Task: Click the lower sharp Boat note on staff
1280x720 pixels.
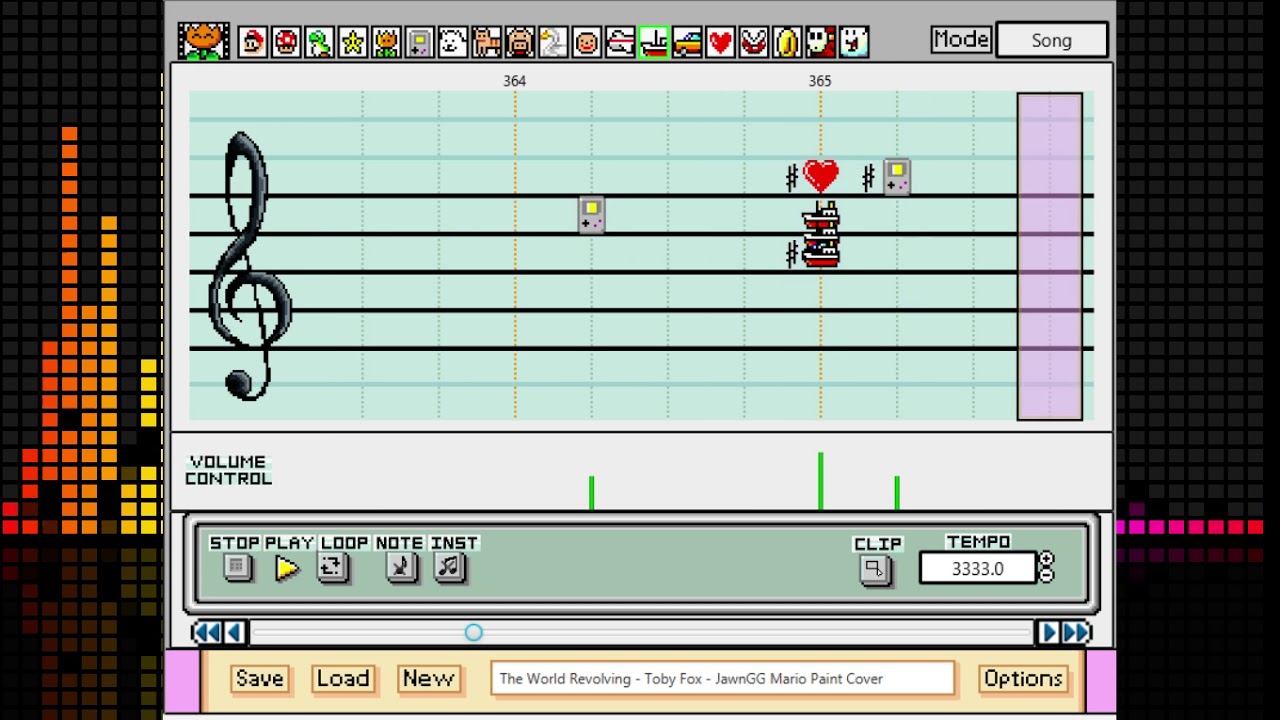Action: pos(821,252)
